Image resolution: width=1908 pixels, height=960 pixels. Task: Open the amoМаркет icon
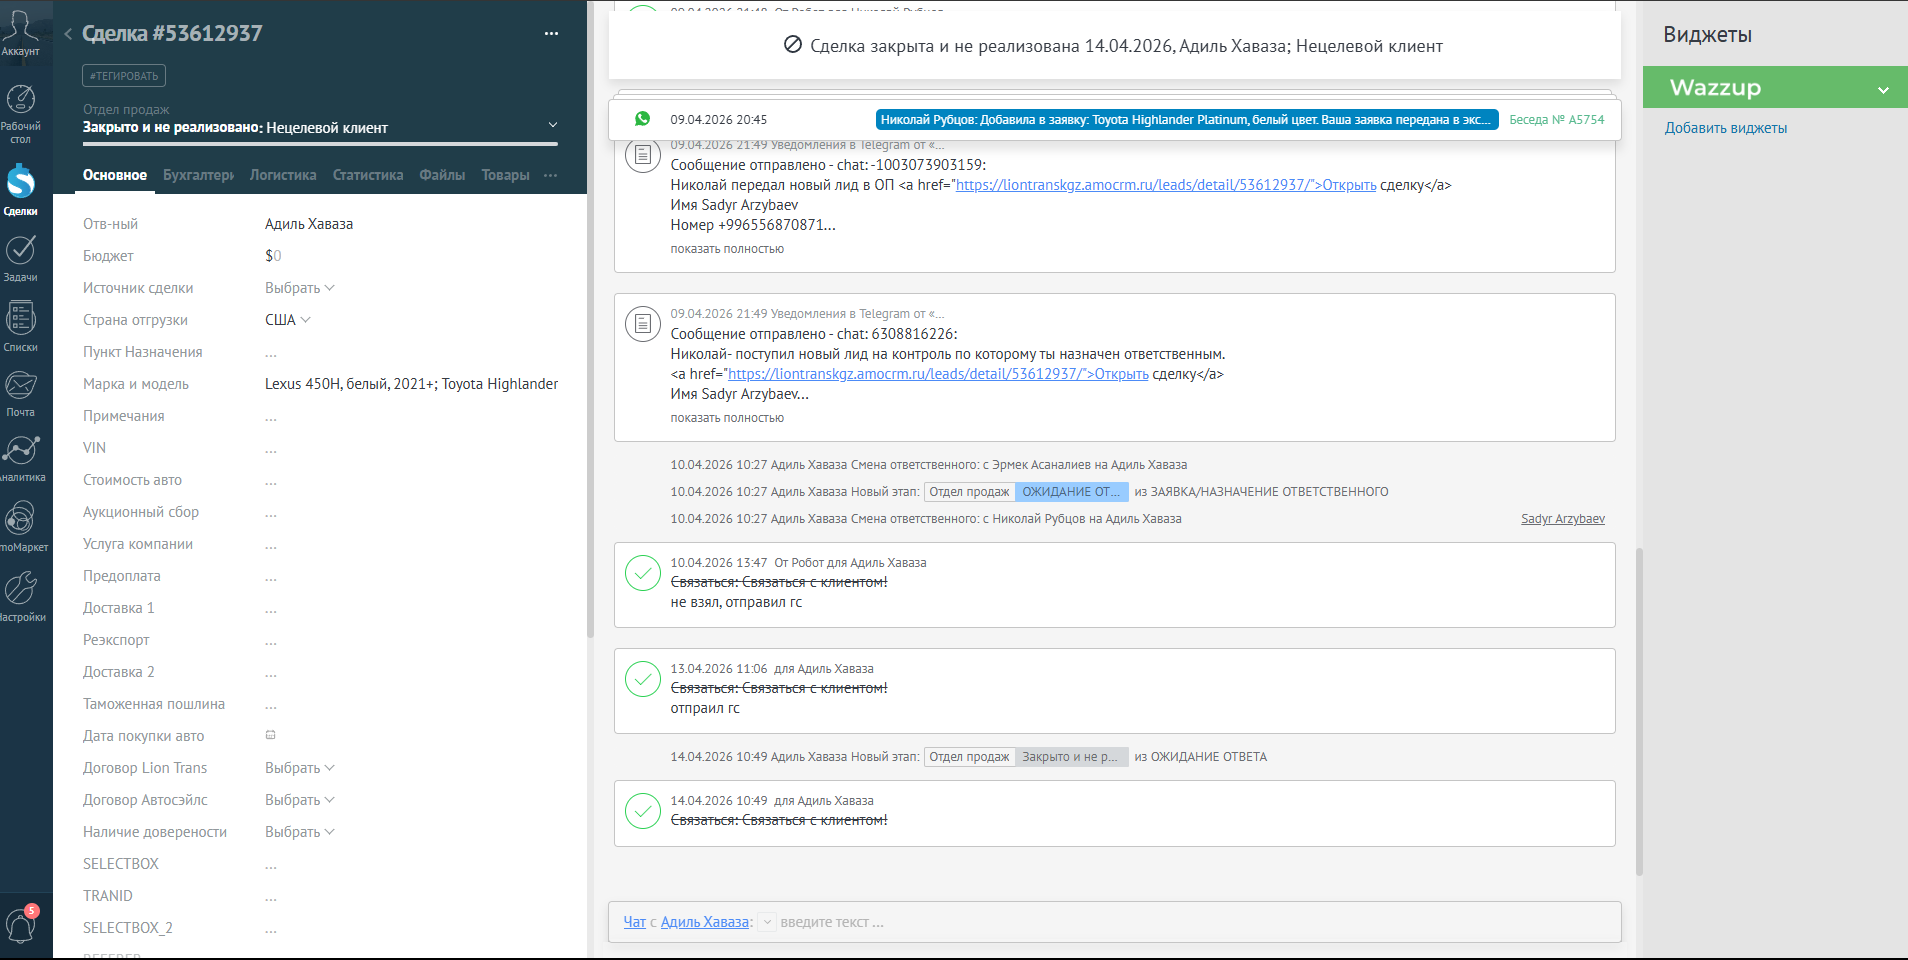pos(20,526)
